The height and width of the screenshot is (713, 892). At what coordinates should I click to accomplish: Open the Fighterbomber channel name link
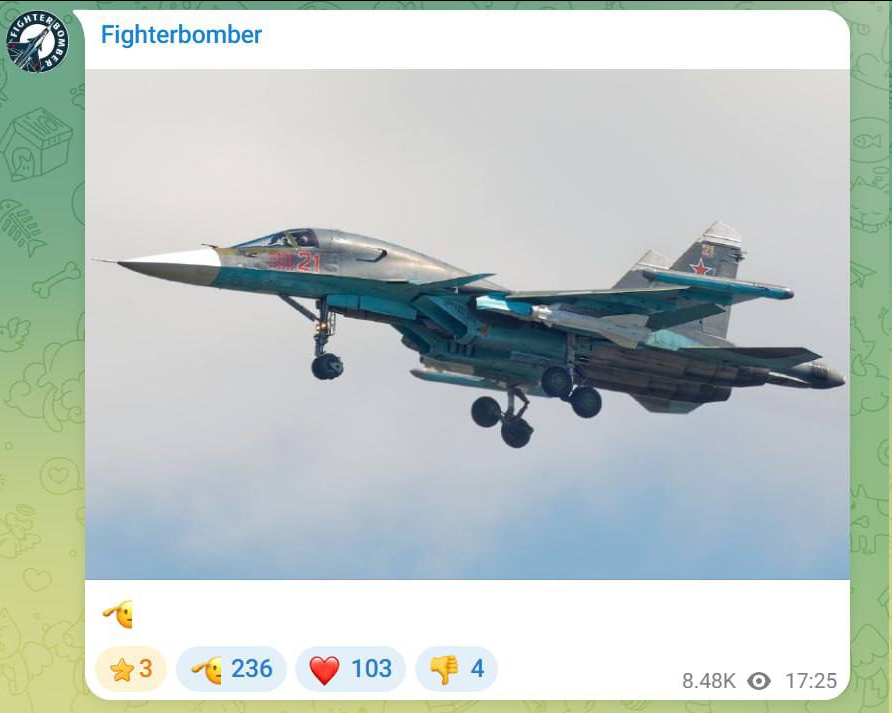[x=181, y=35]
